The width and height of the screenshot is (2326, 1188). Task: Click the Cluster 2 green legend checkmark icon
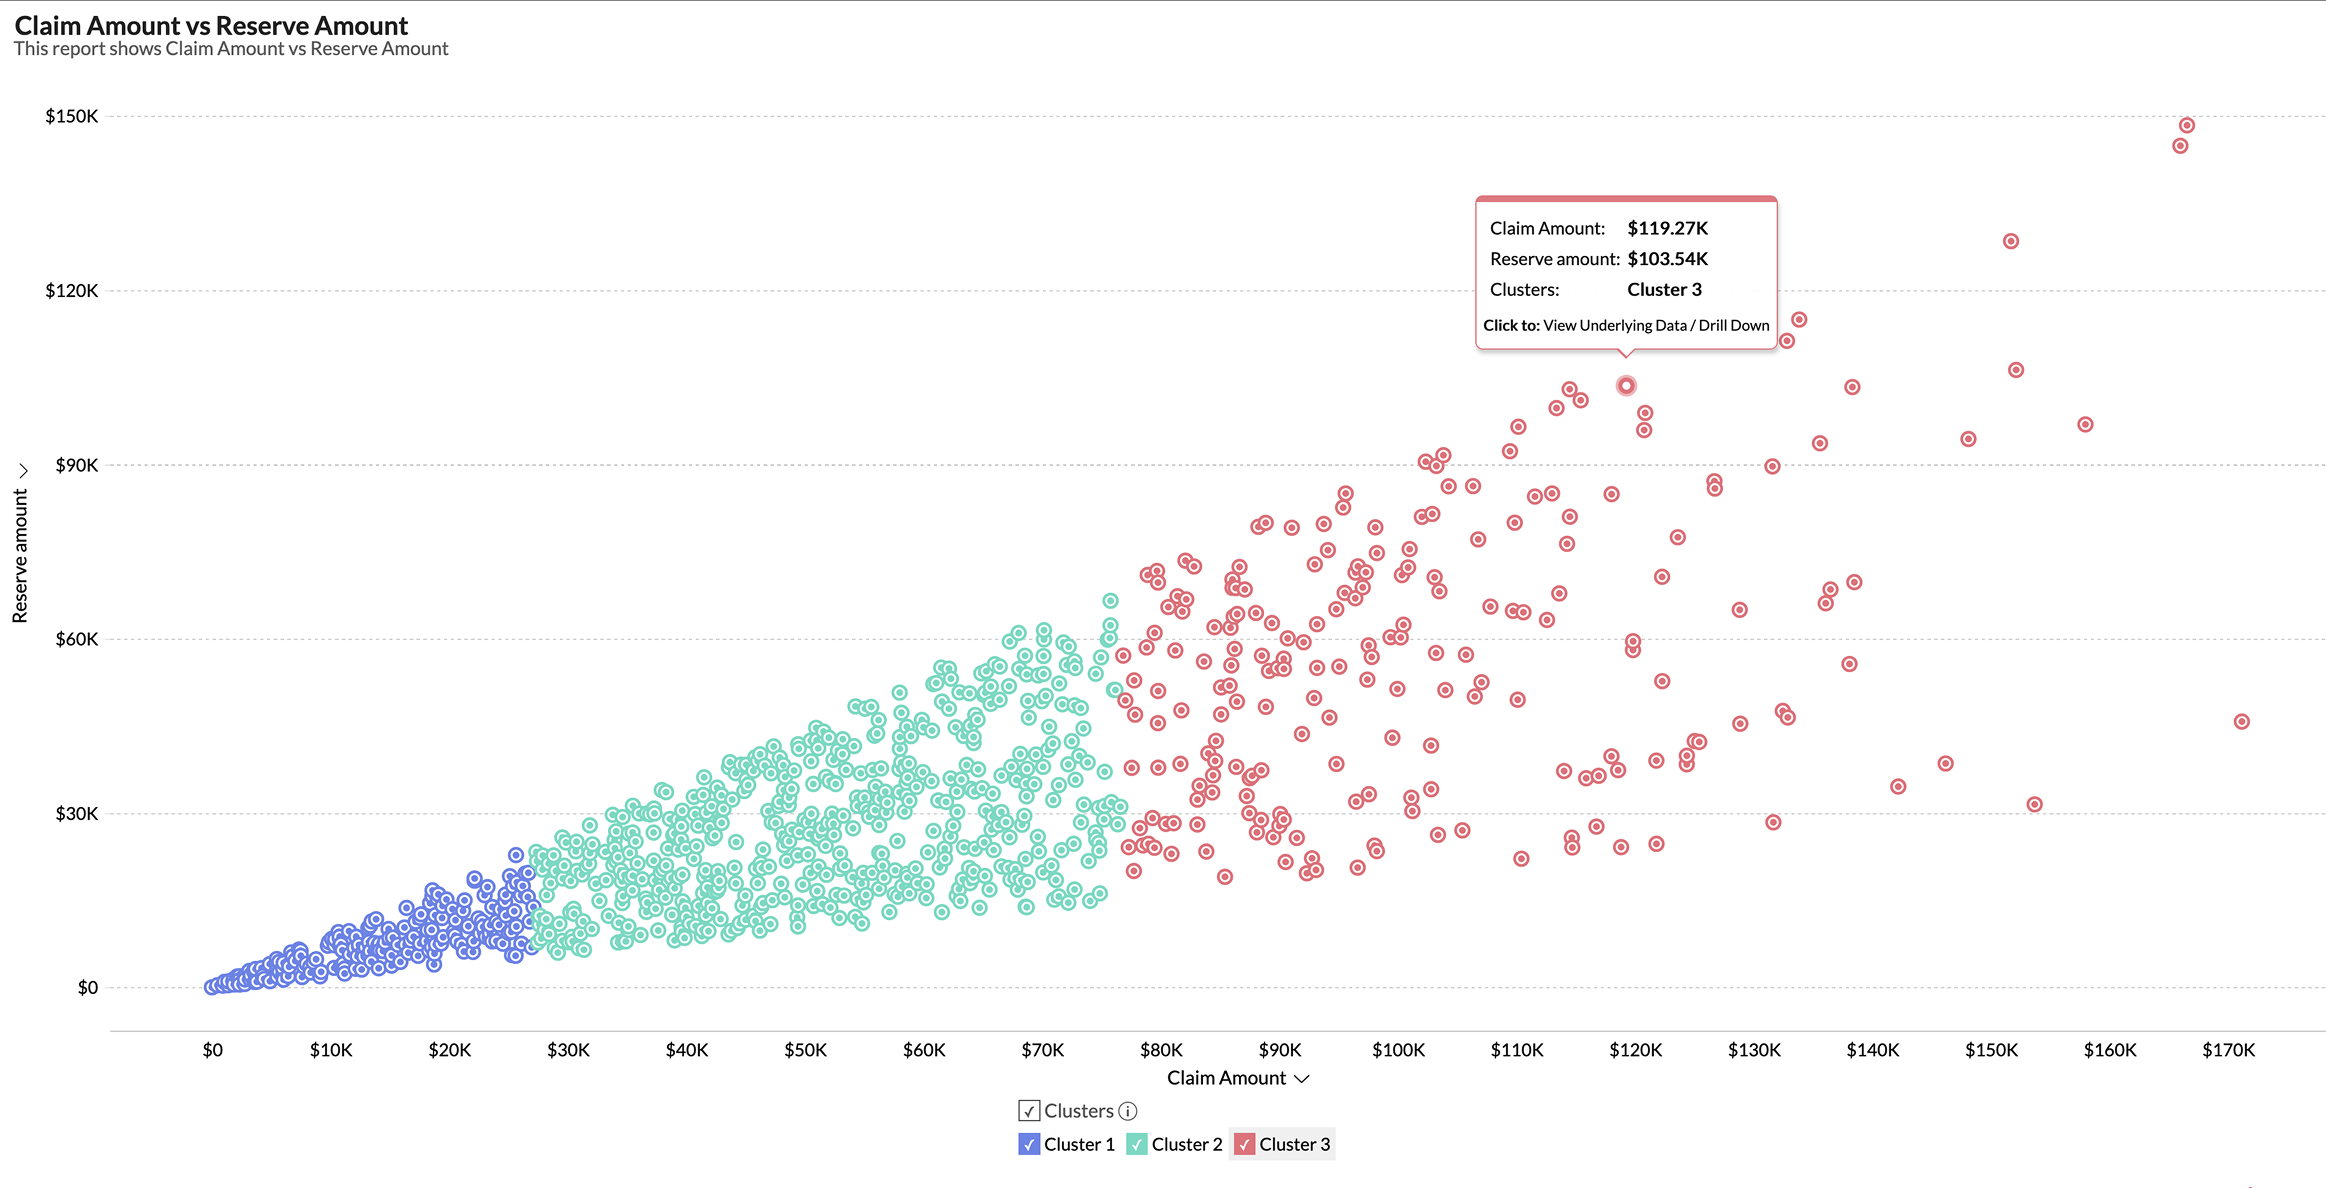[1137, 1144]
